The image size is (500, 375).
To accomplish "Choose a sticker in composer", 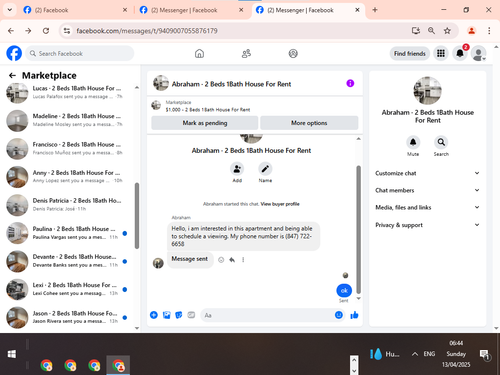I will point(179,315).
